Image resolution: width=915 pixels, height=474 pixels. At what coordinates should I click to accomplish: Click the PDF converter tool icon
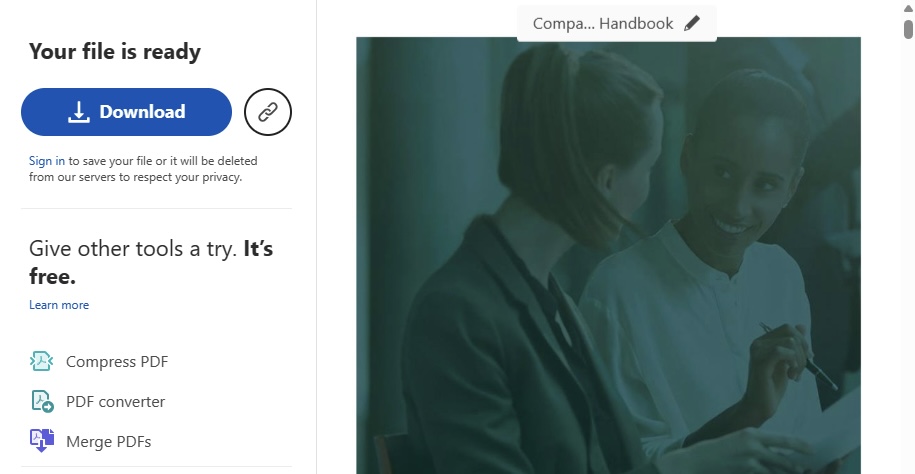42,401
